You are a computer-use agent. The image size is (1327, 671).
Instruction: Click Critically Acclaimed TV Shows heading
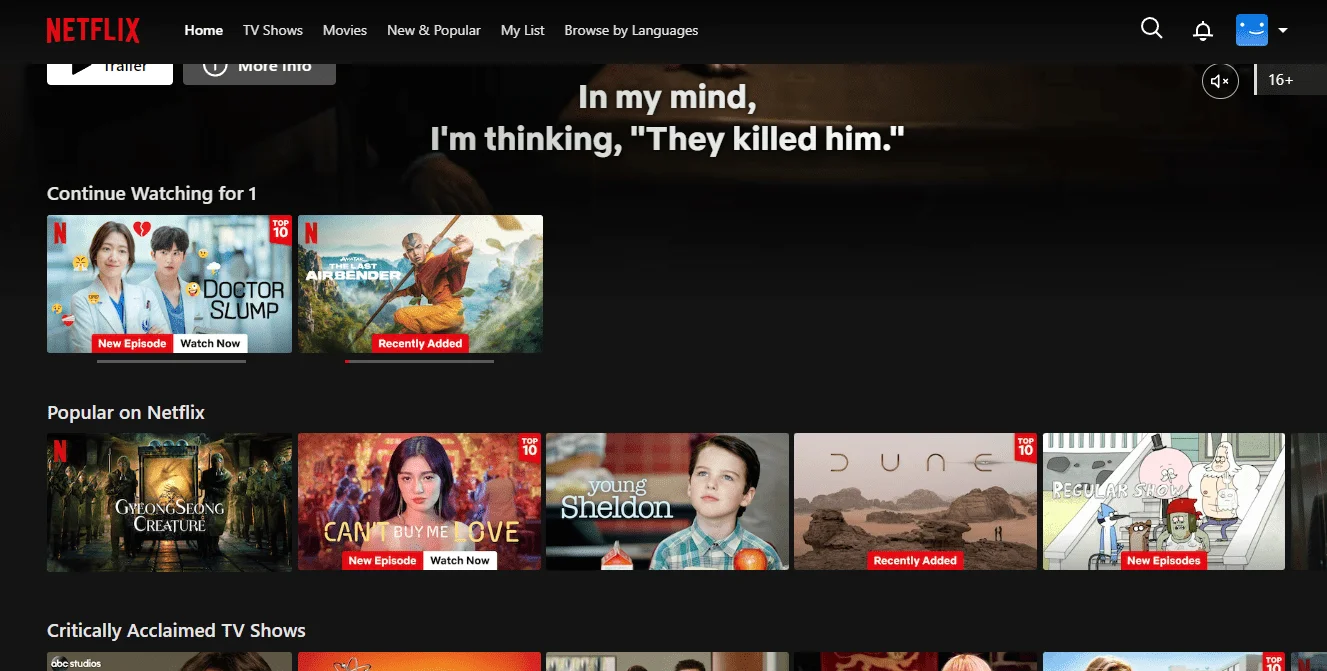point(176,630)
